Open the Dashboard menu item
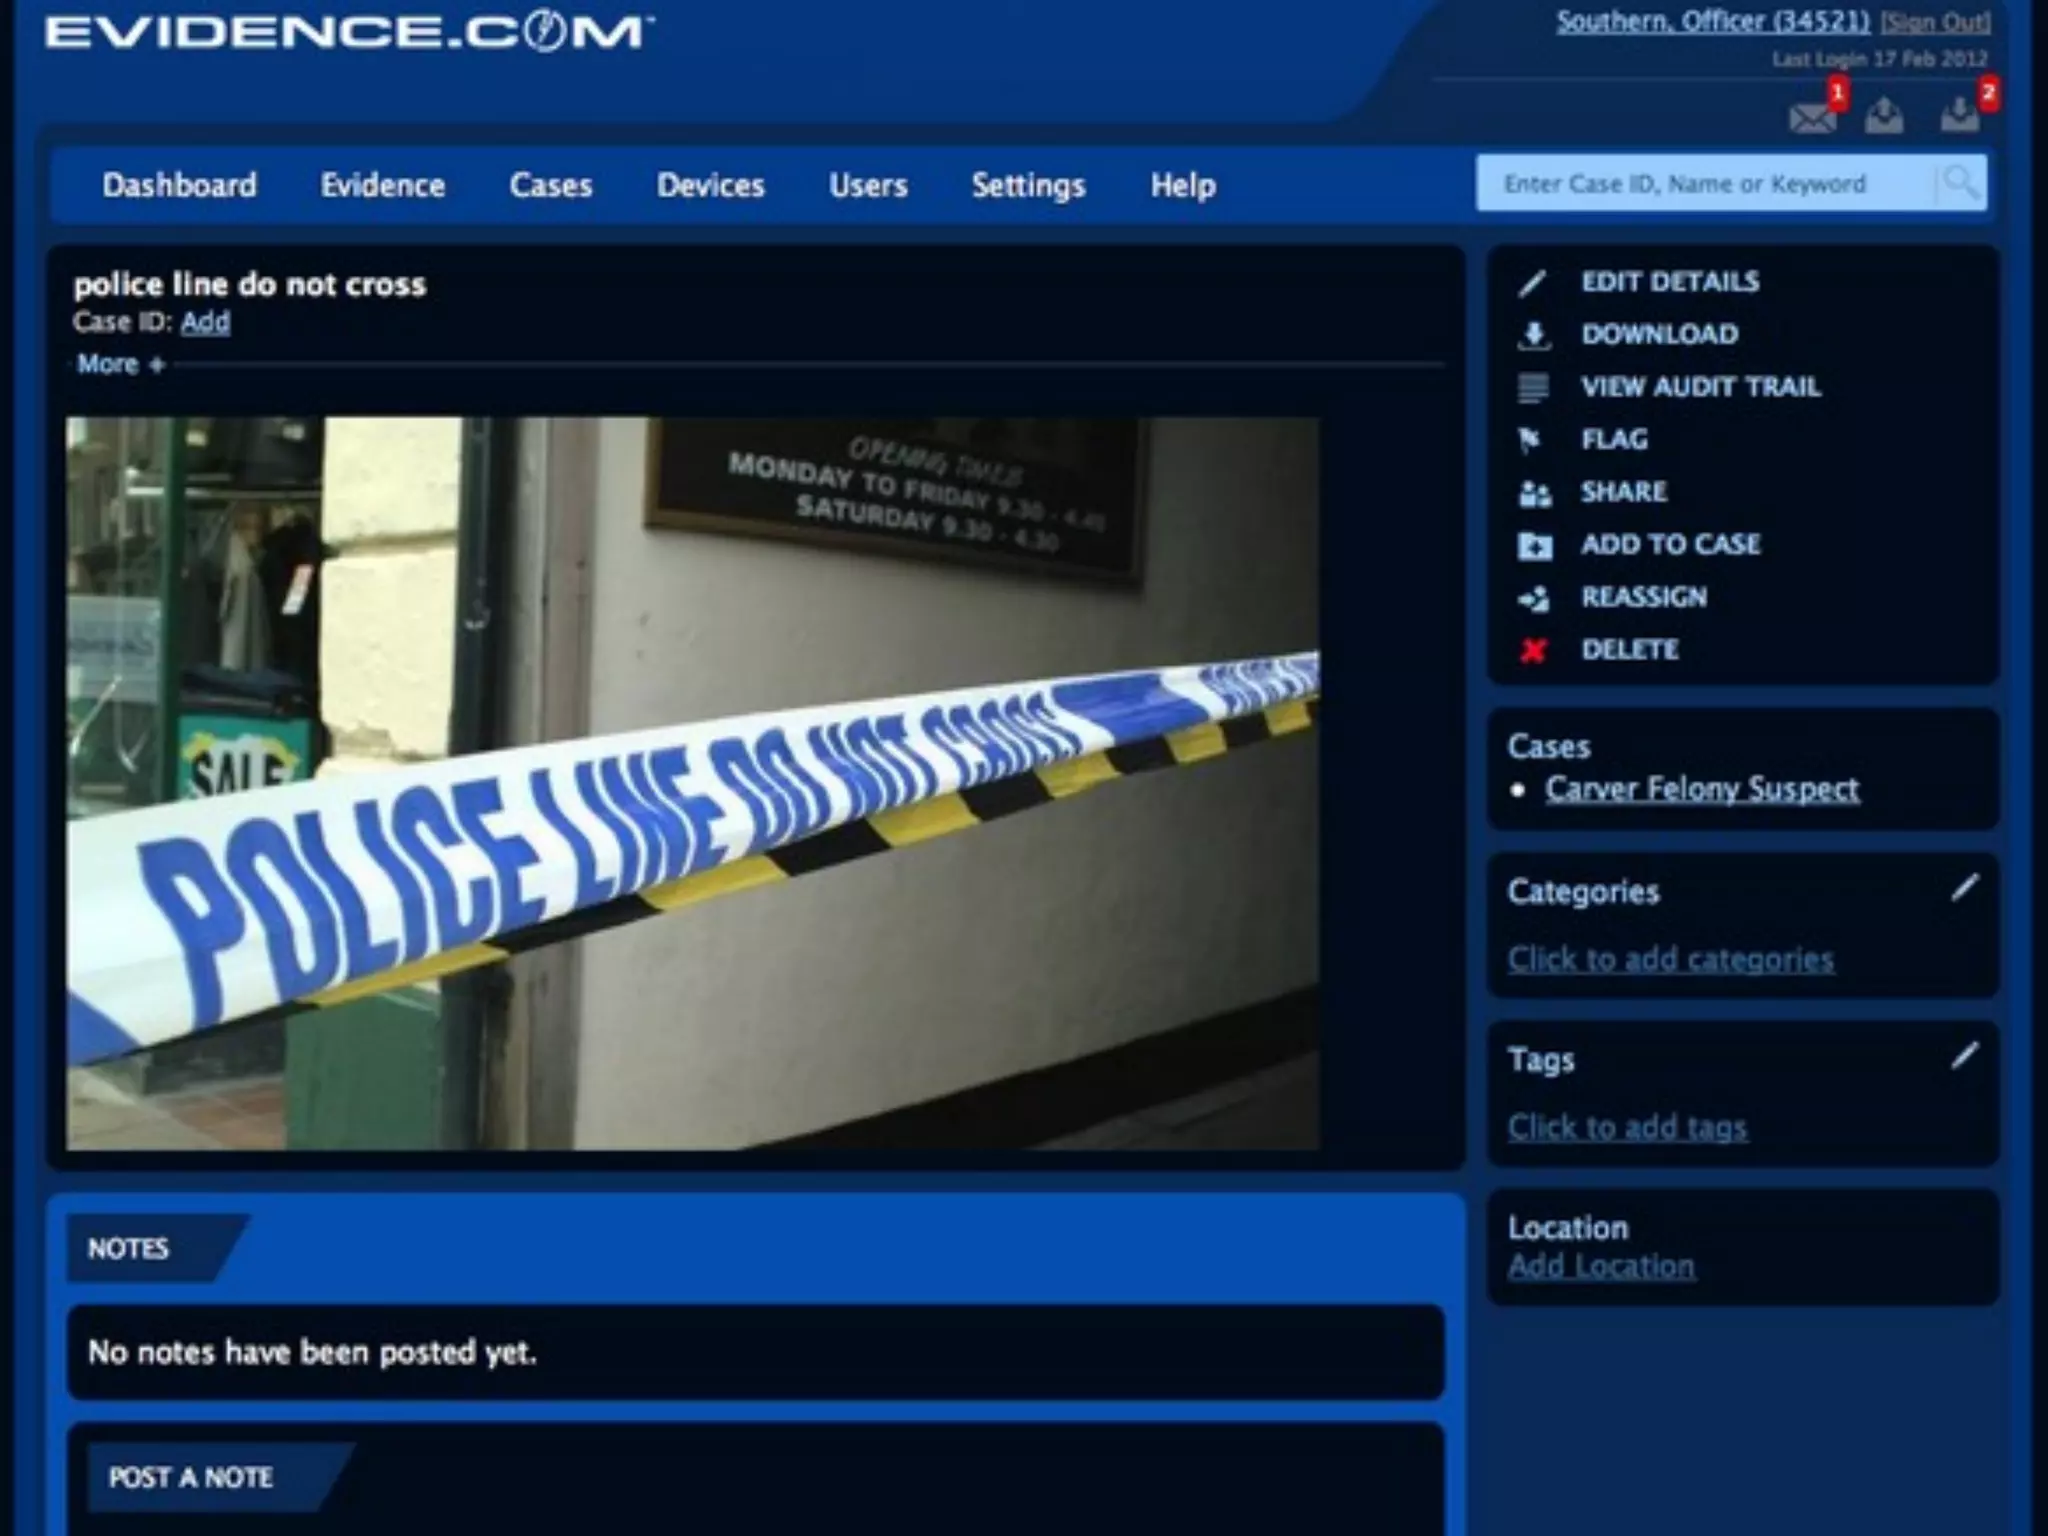This screenshot has height=1536, width=2048. click(180, 185)
